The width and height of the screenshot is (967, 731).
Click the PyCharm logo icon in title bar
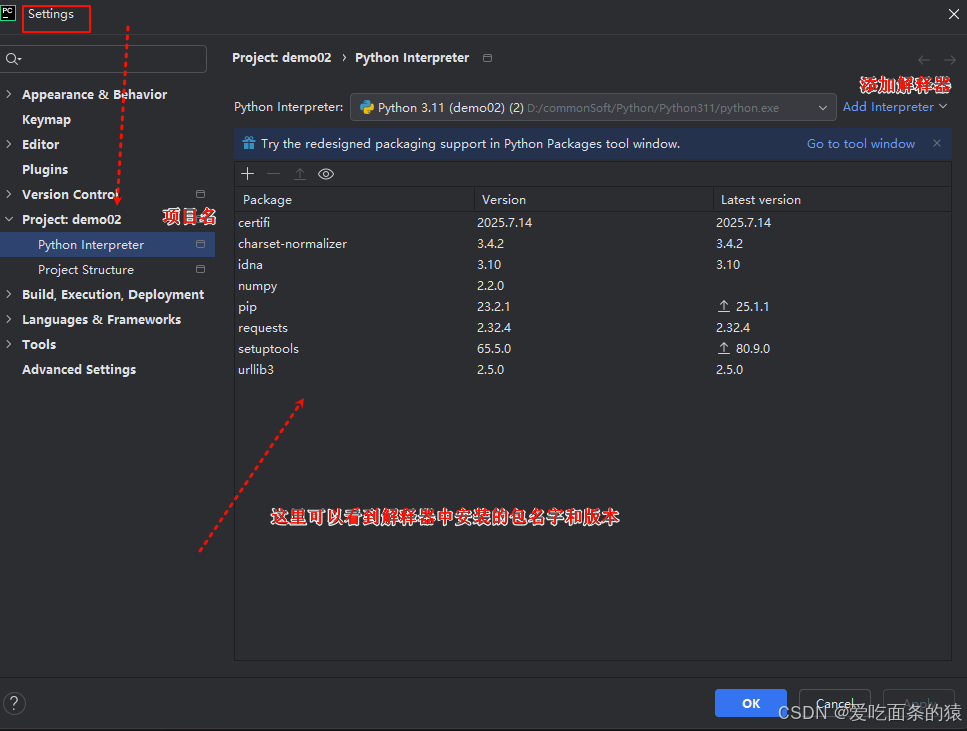(x=8, y=14)
